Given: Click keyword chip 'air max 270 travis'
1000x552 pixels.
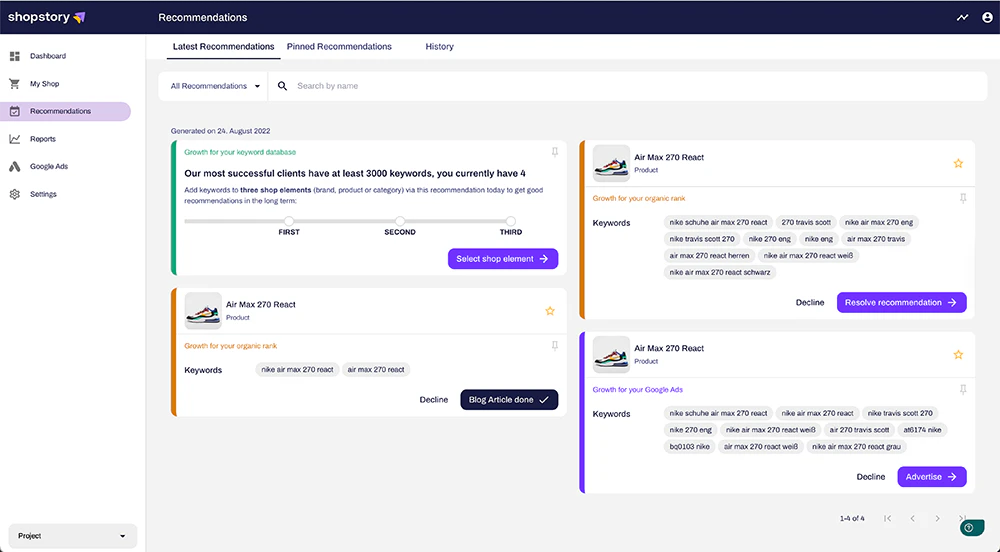Looking at the screenshot, I should [x=876, y=239].
